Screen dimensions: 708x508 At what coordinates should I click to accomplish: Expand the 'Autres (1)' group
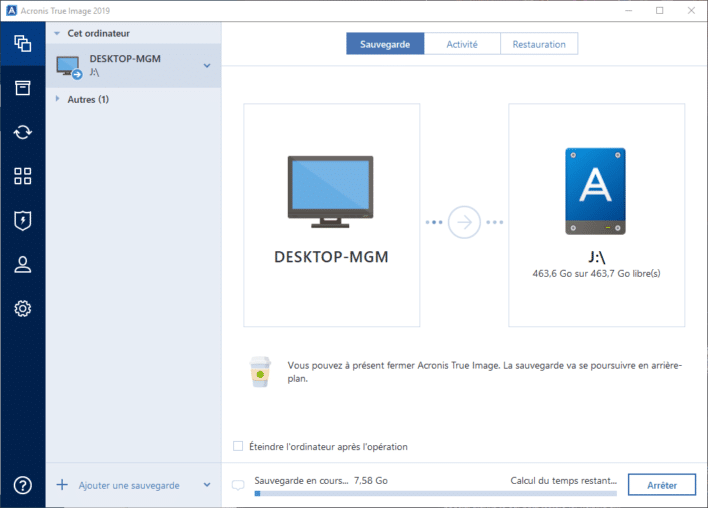(x=57, y=99)
